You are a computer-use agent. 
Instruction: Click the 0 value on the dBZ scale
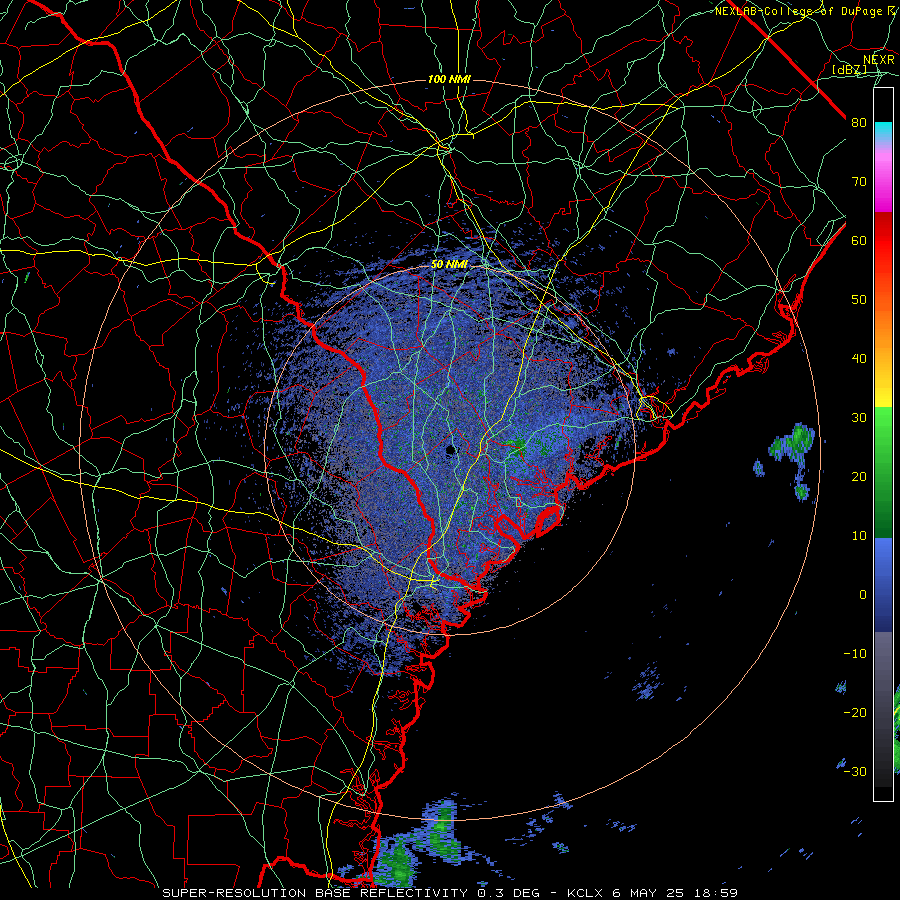coord(863,595)
